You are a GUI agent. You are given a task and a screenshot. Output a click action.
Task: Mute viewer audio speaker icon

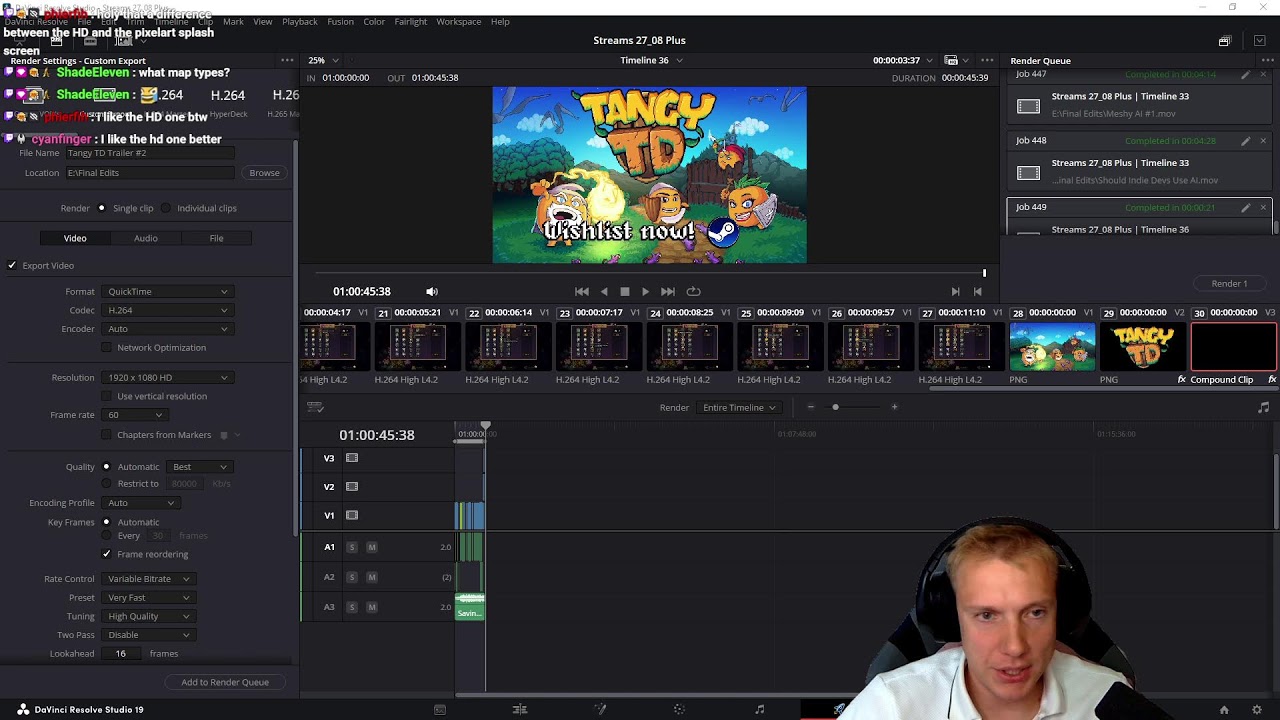pos(432,291)
